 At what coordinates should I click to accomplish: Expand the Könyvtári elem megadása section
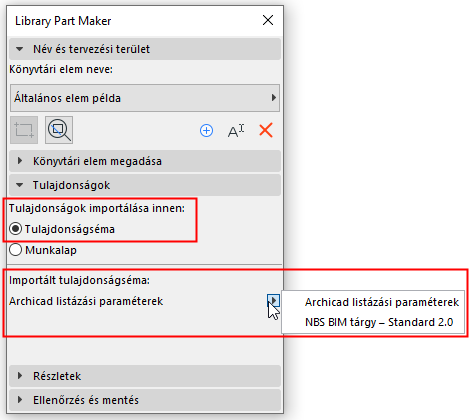pos(145,161)
